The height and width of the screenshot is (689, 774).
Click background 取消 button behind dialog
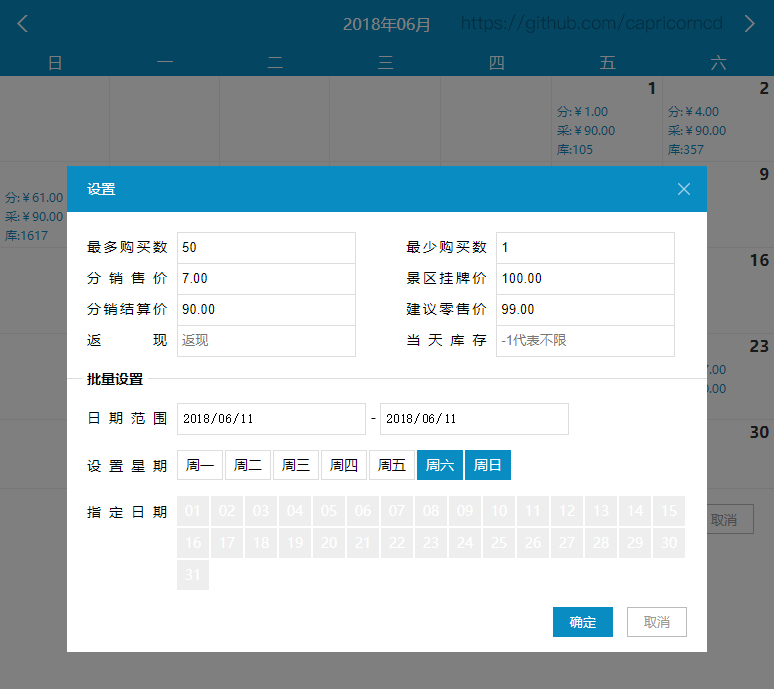pyautogui.click(x=730, y=519)
